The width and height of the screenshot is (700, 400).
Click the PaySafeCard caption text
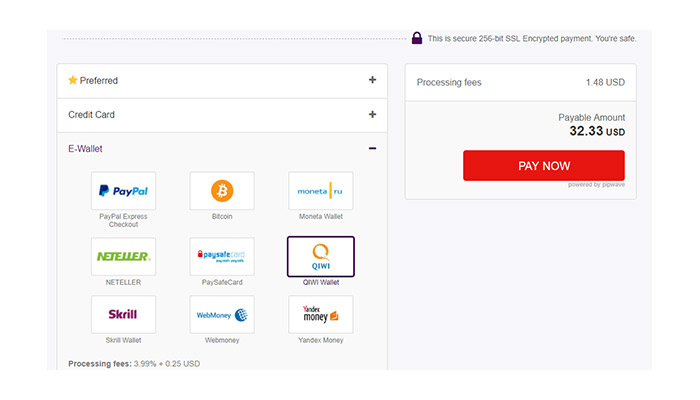click(222, 282)
